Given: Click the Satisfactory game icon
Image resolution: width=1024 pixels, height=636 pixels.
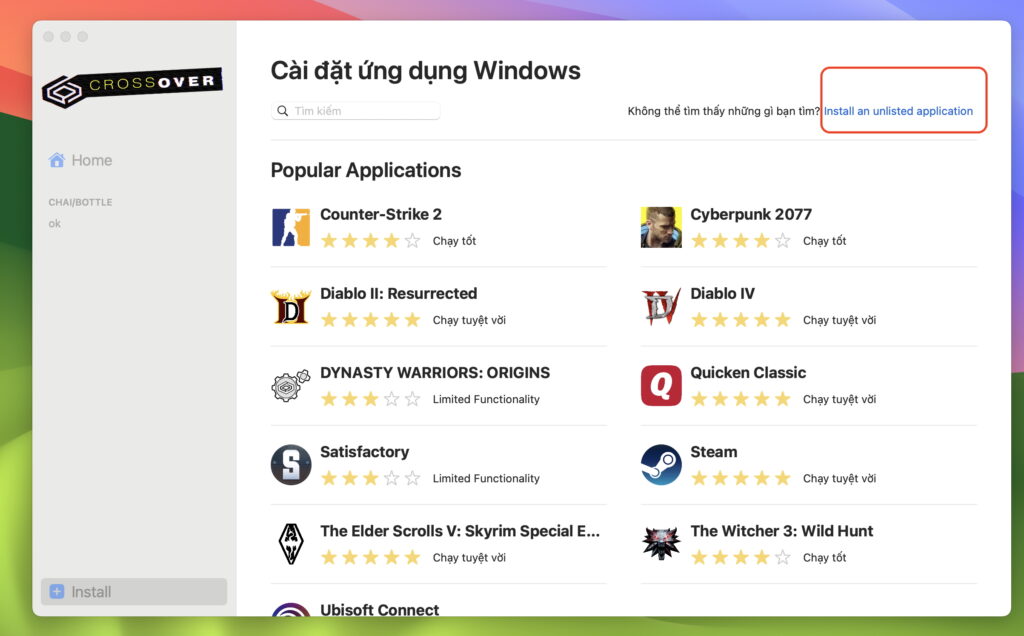Looking at the screenshot, I should pyautogui.click(x=290, y=465).
